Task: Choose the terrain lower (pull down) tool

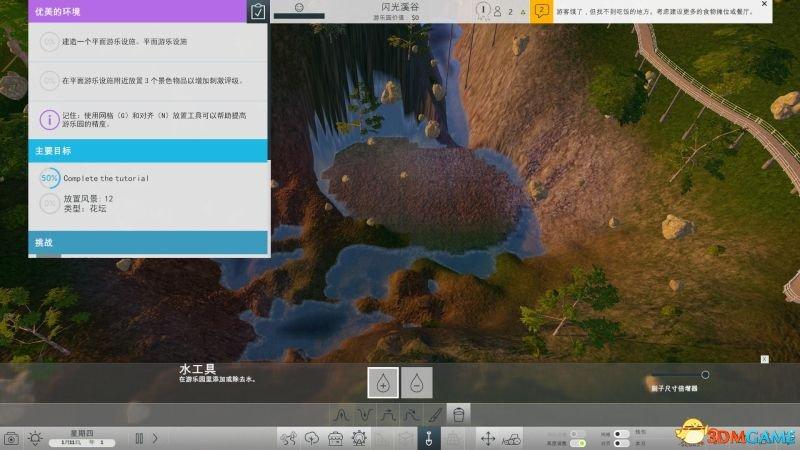Action: (x=364, y=415)
